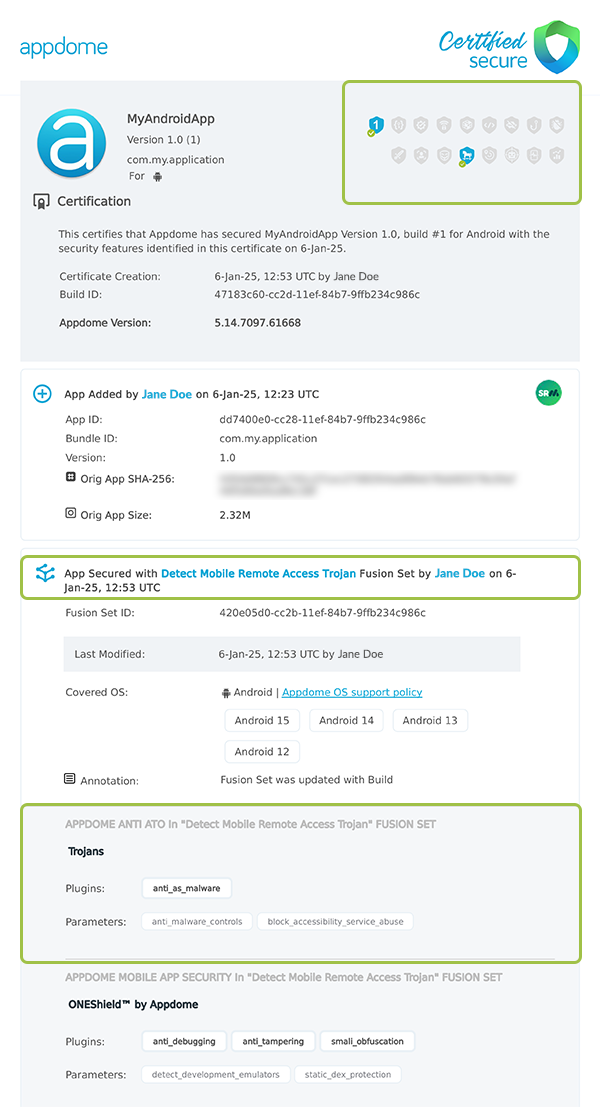The width and height of the screenshot is (600, 1107).
Task: Click the green SRM round badge
Action: (x=548, y=394)
